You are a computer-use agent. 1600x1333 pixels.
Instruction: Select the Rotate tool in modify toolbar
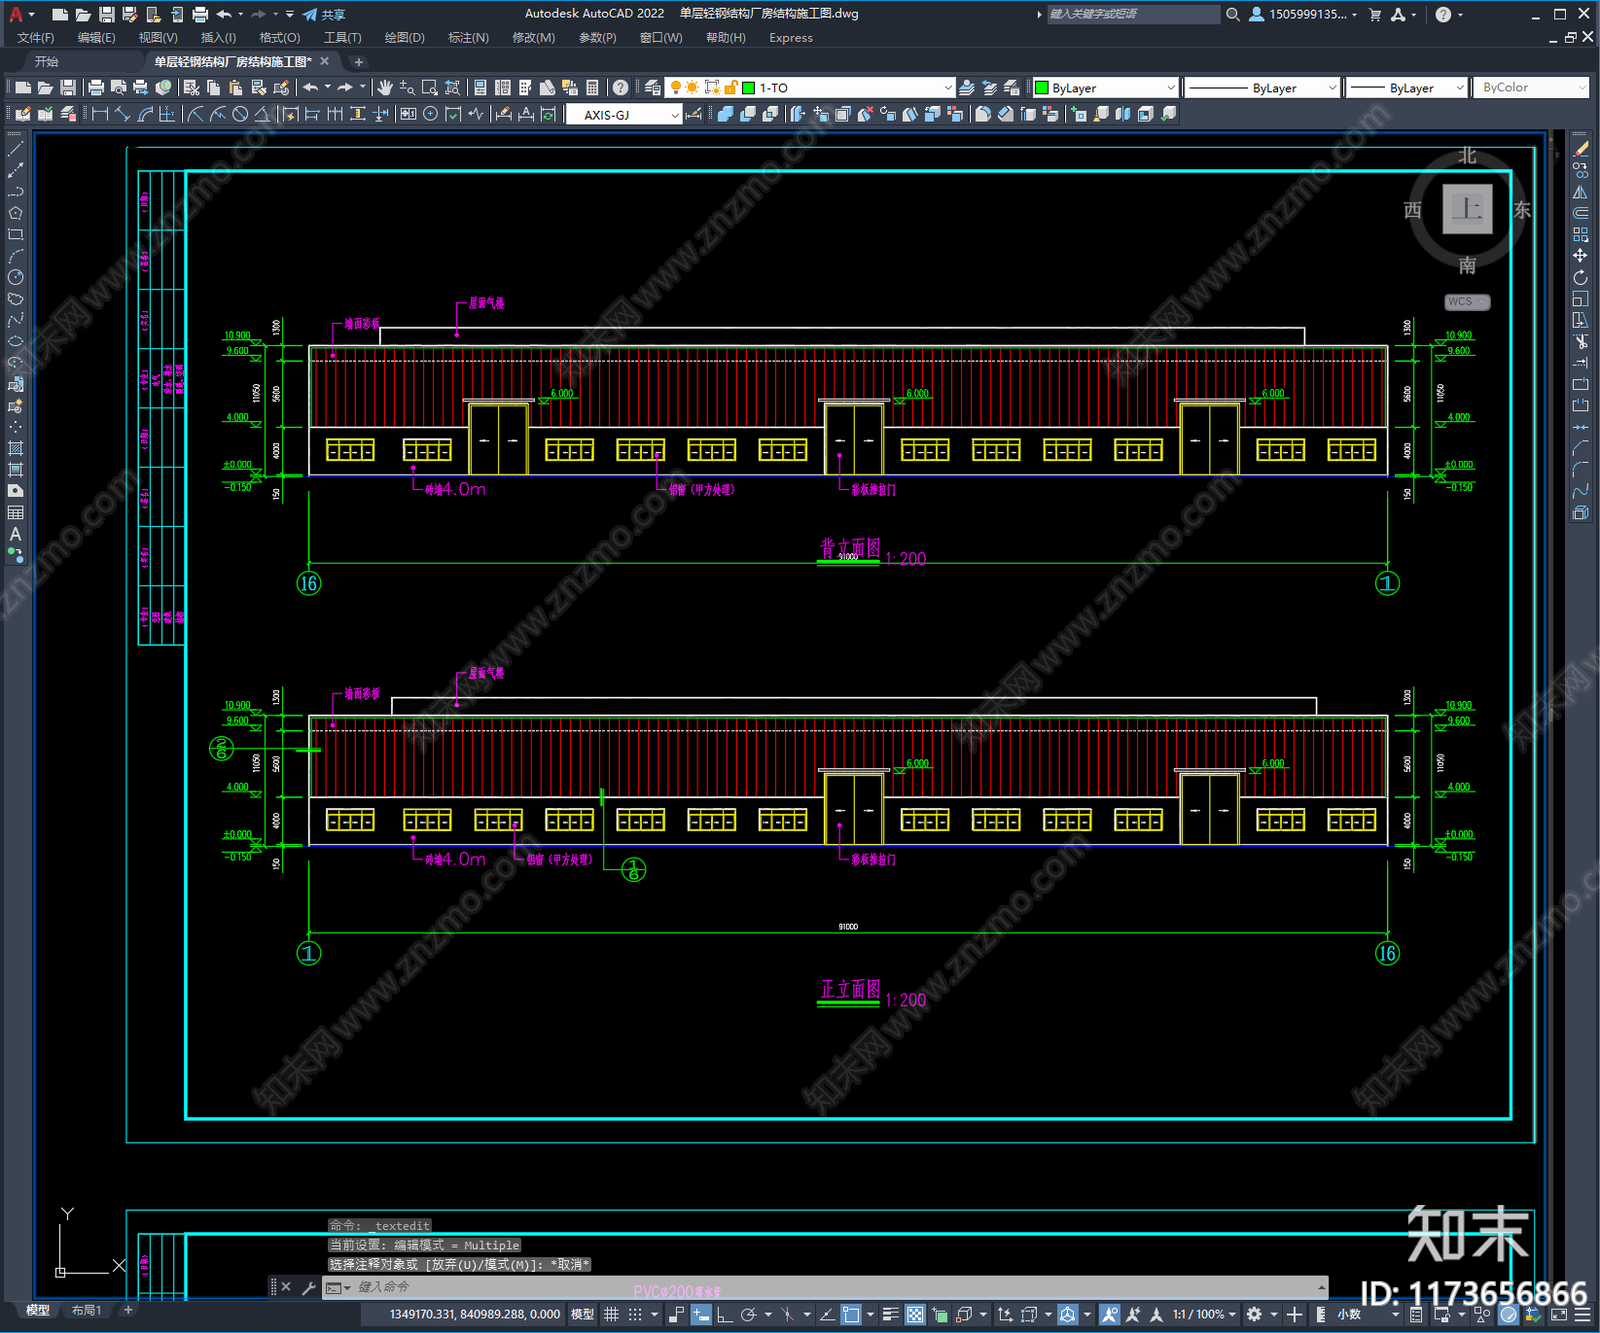(x=1581, y=277)
